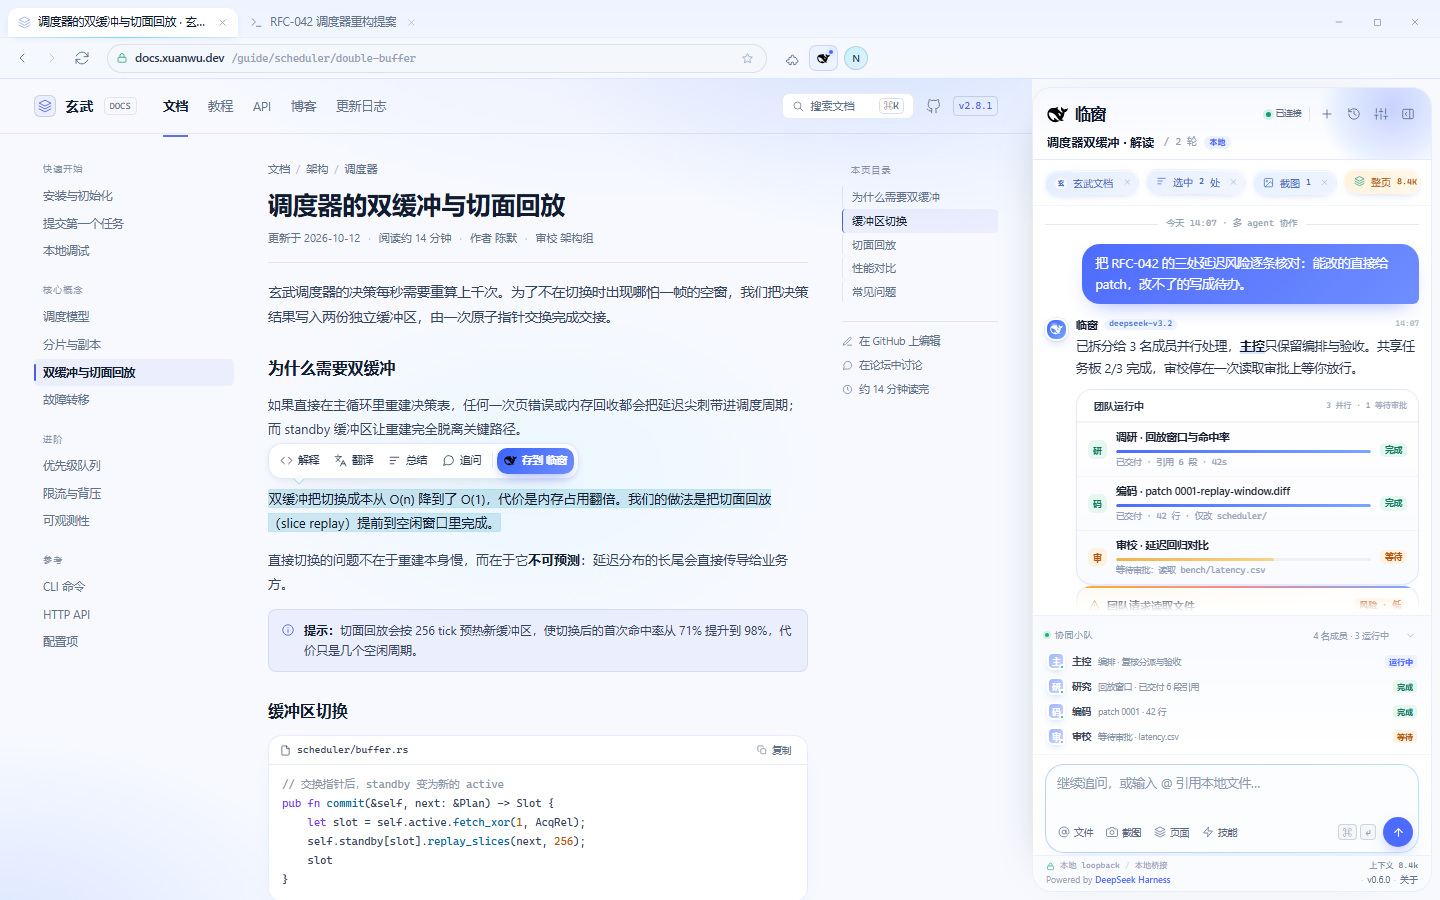Open the GitHub icon in the docs header
Viewport: 1440px width, 900px height.
pos(933,106)
